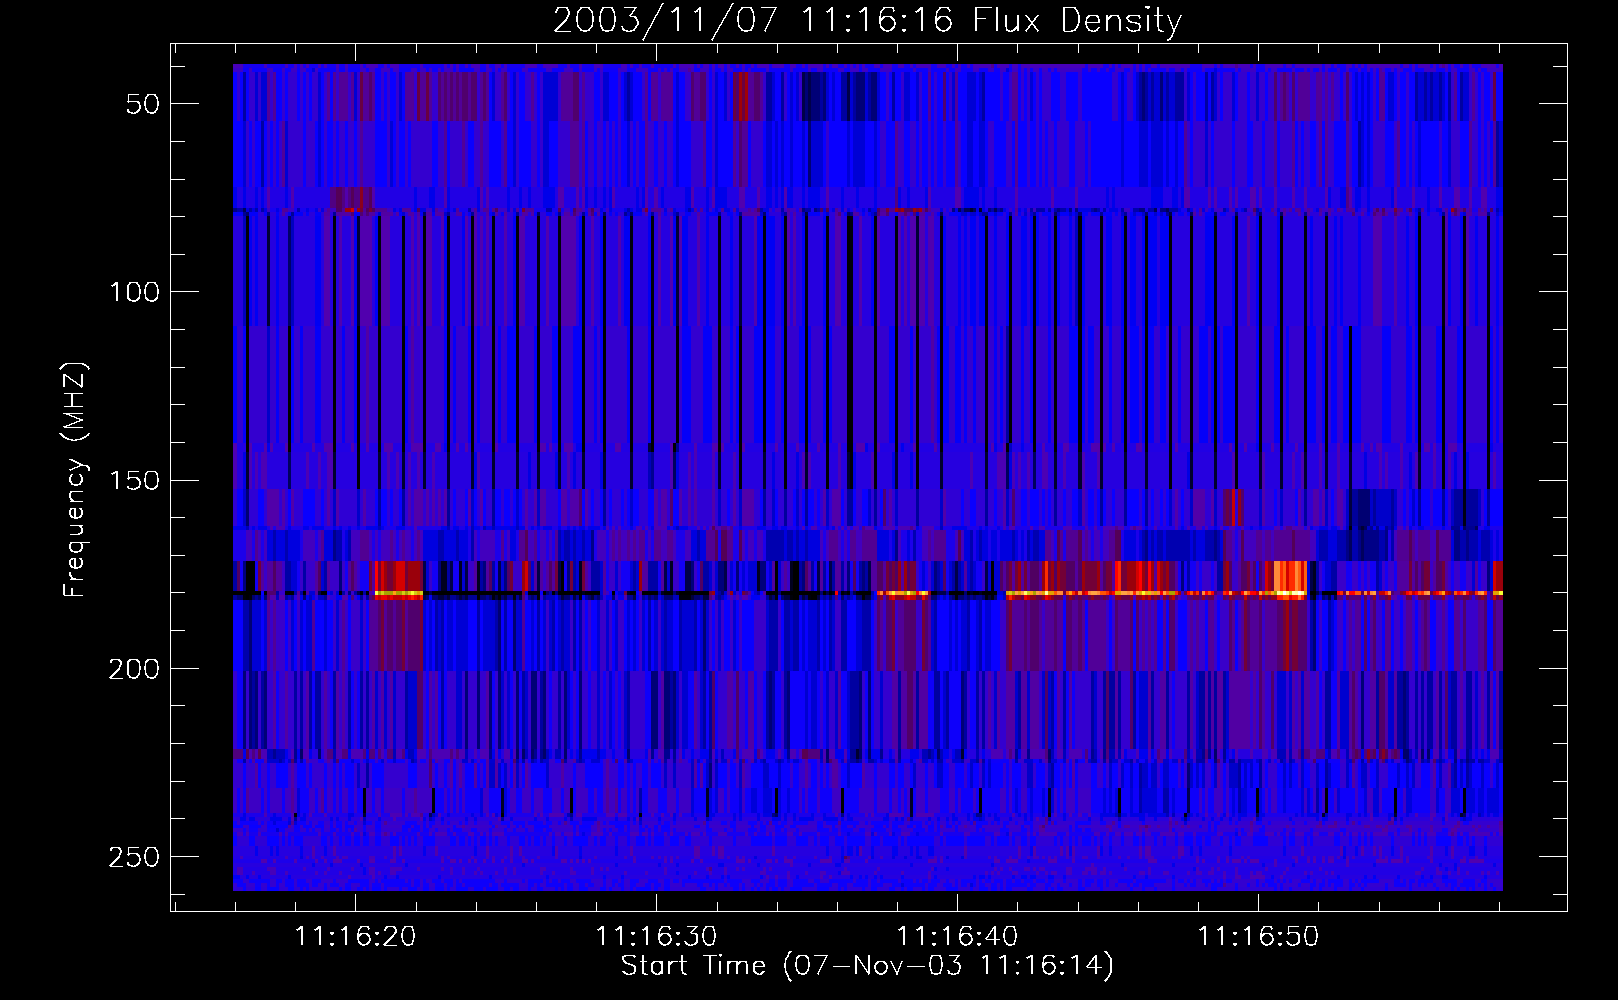
Task: Click the 11:16:20 time tick label
Action: [355, 937]
